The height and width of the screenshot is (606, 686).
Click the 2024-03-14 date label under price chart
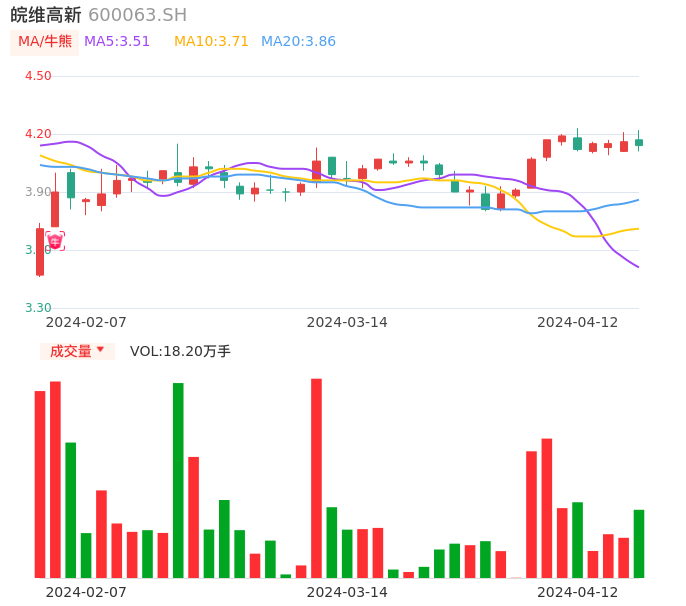347,322
